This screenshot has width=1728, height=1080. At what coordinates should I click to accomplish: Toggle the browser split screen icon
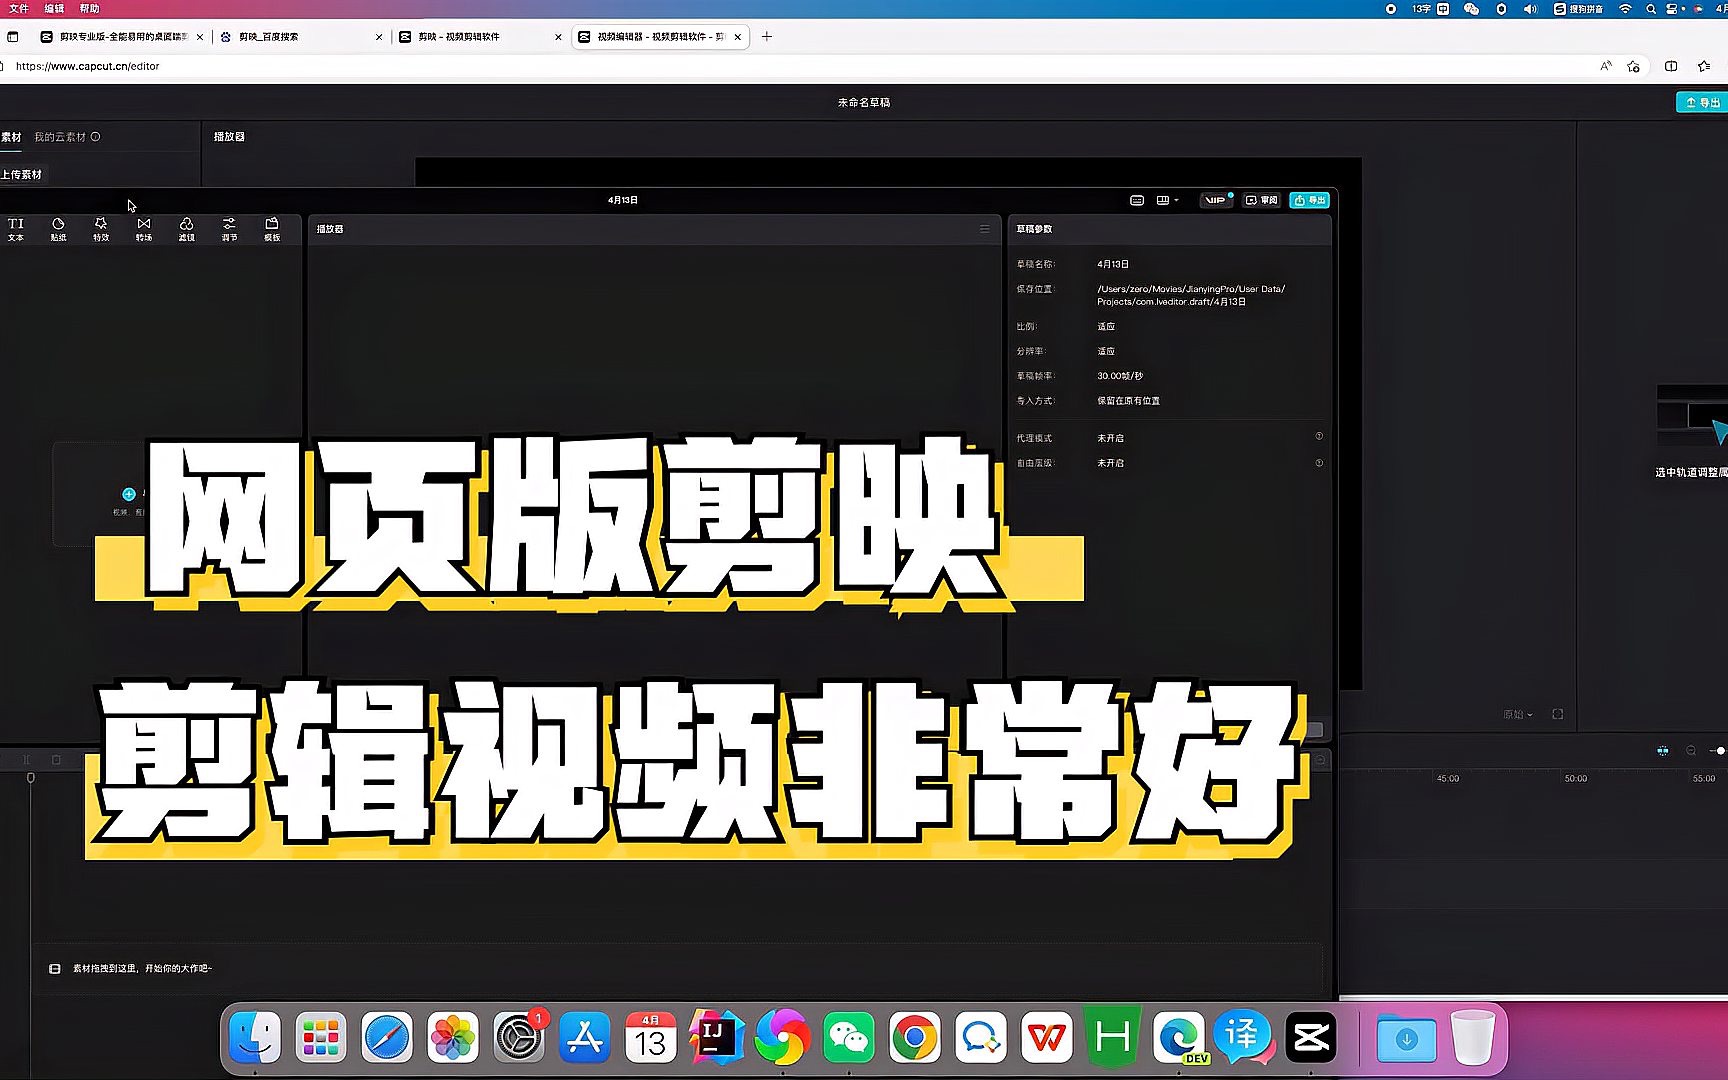(x=1671, y=66)
